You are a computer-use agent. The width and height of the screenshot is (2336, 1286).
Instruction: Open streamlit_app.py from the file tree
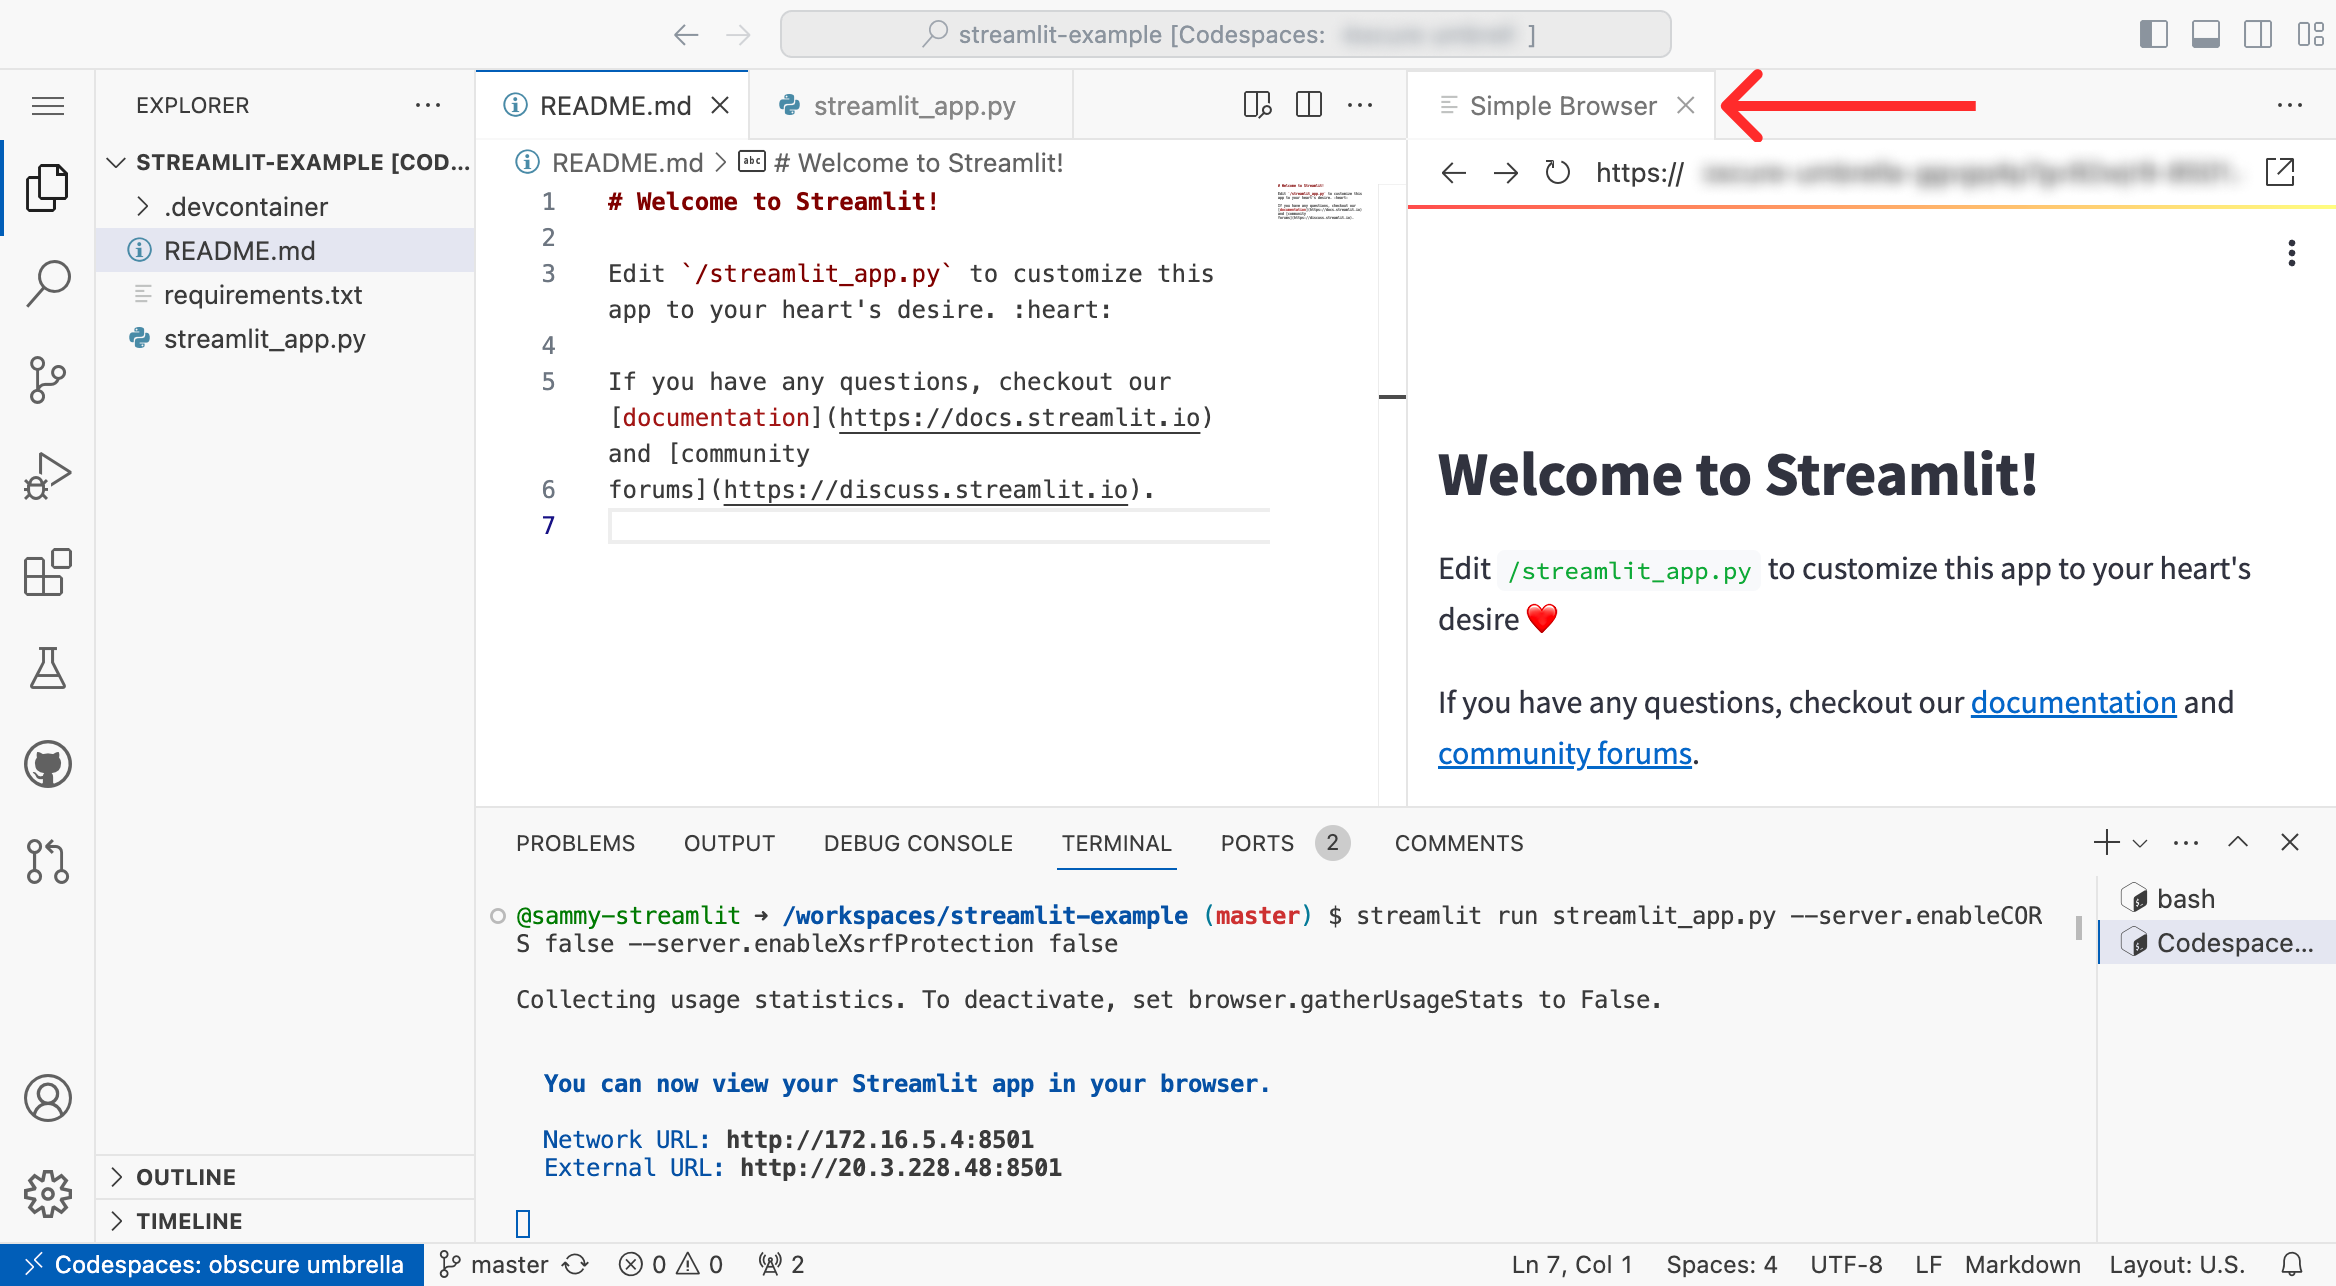(x=286, y=339)
